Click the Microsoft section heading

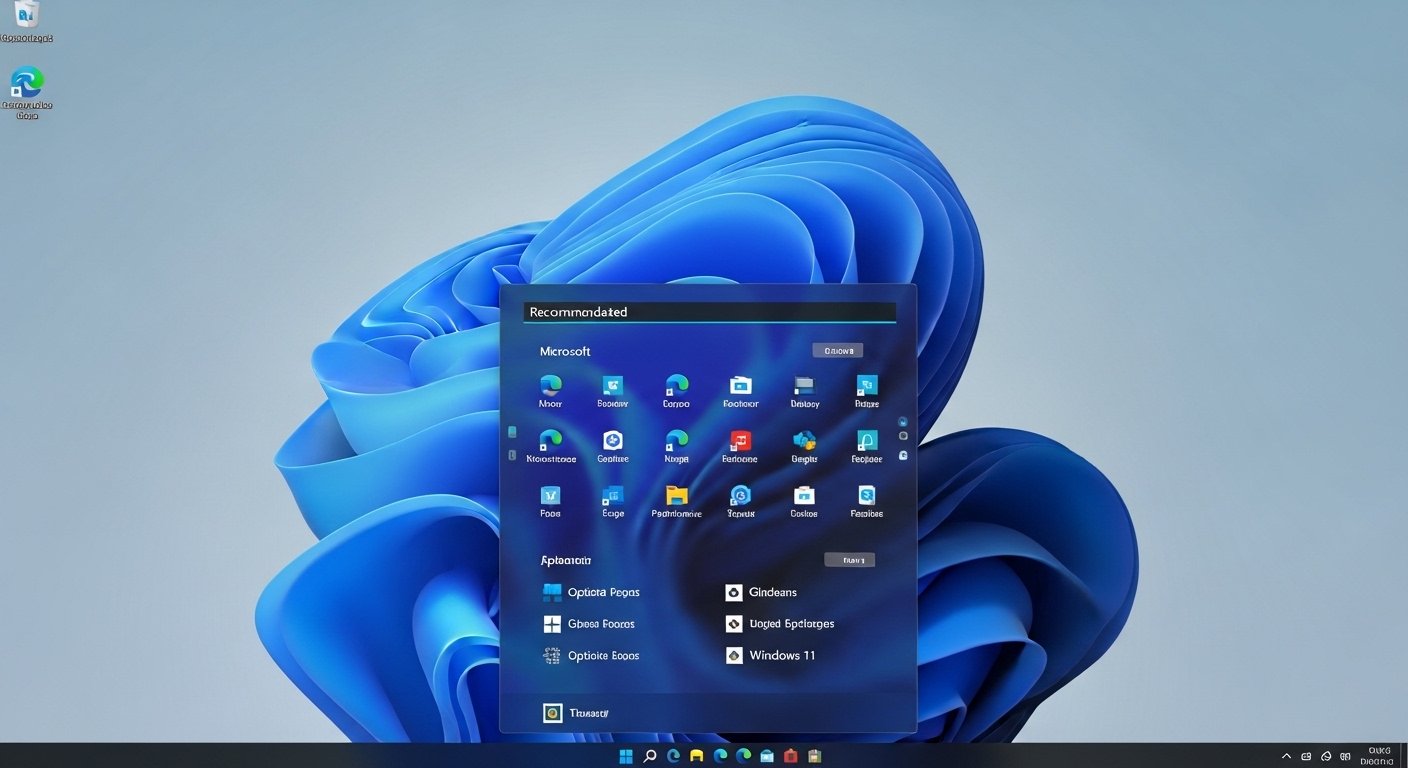565,351
